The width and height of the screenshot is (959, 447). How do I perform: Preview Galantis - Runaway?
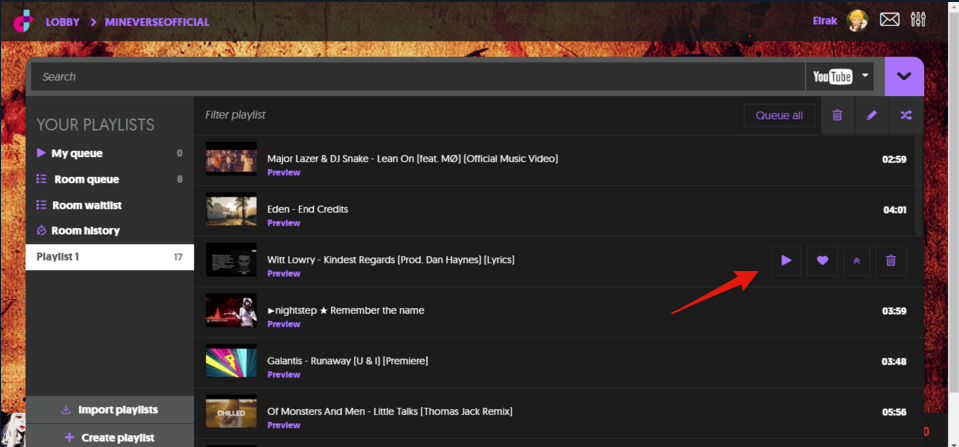point(284,375)
